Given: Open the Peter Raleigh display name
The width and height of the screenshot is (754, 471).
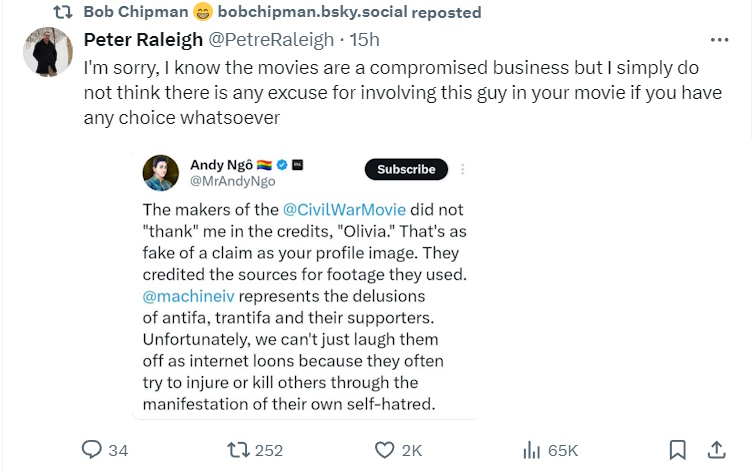Looking at the screenshot, I should click(x=142, y=40).
